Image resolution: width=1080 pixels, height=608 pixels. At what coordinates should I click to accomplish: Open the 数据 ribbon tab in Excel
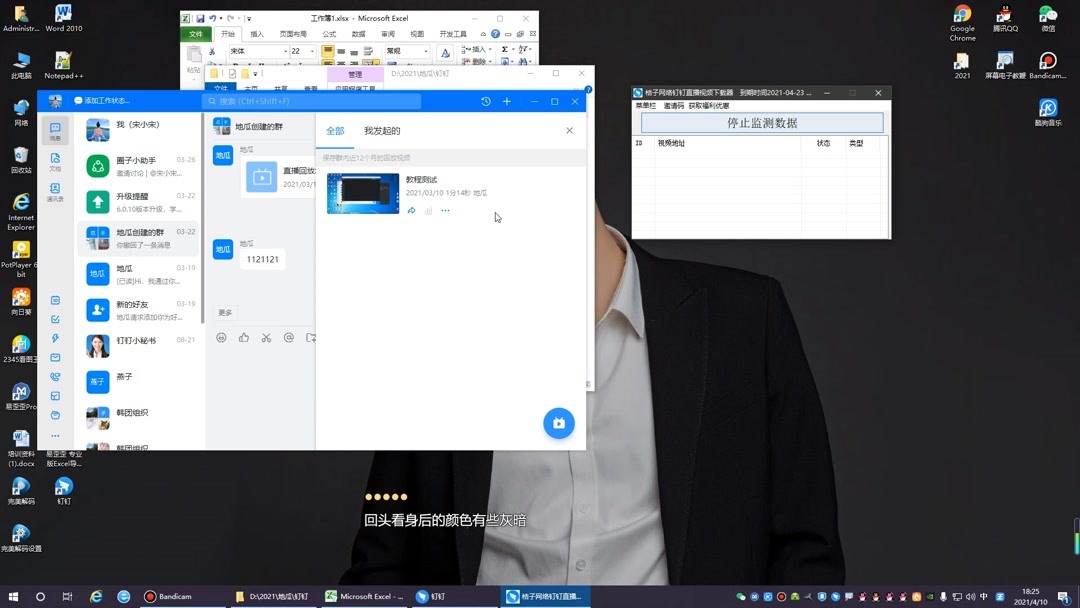click(x=357, y=34)
